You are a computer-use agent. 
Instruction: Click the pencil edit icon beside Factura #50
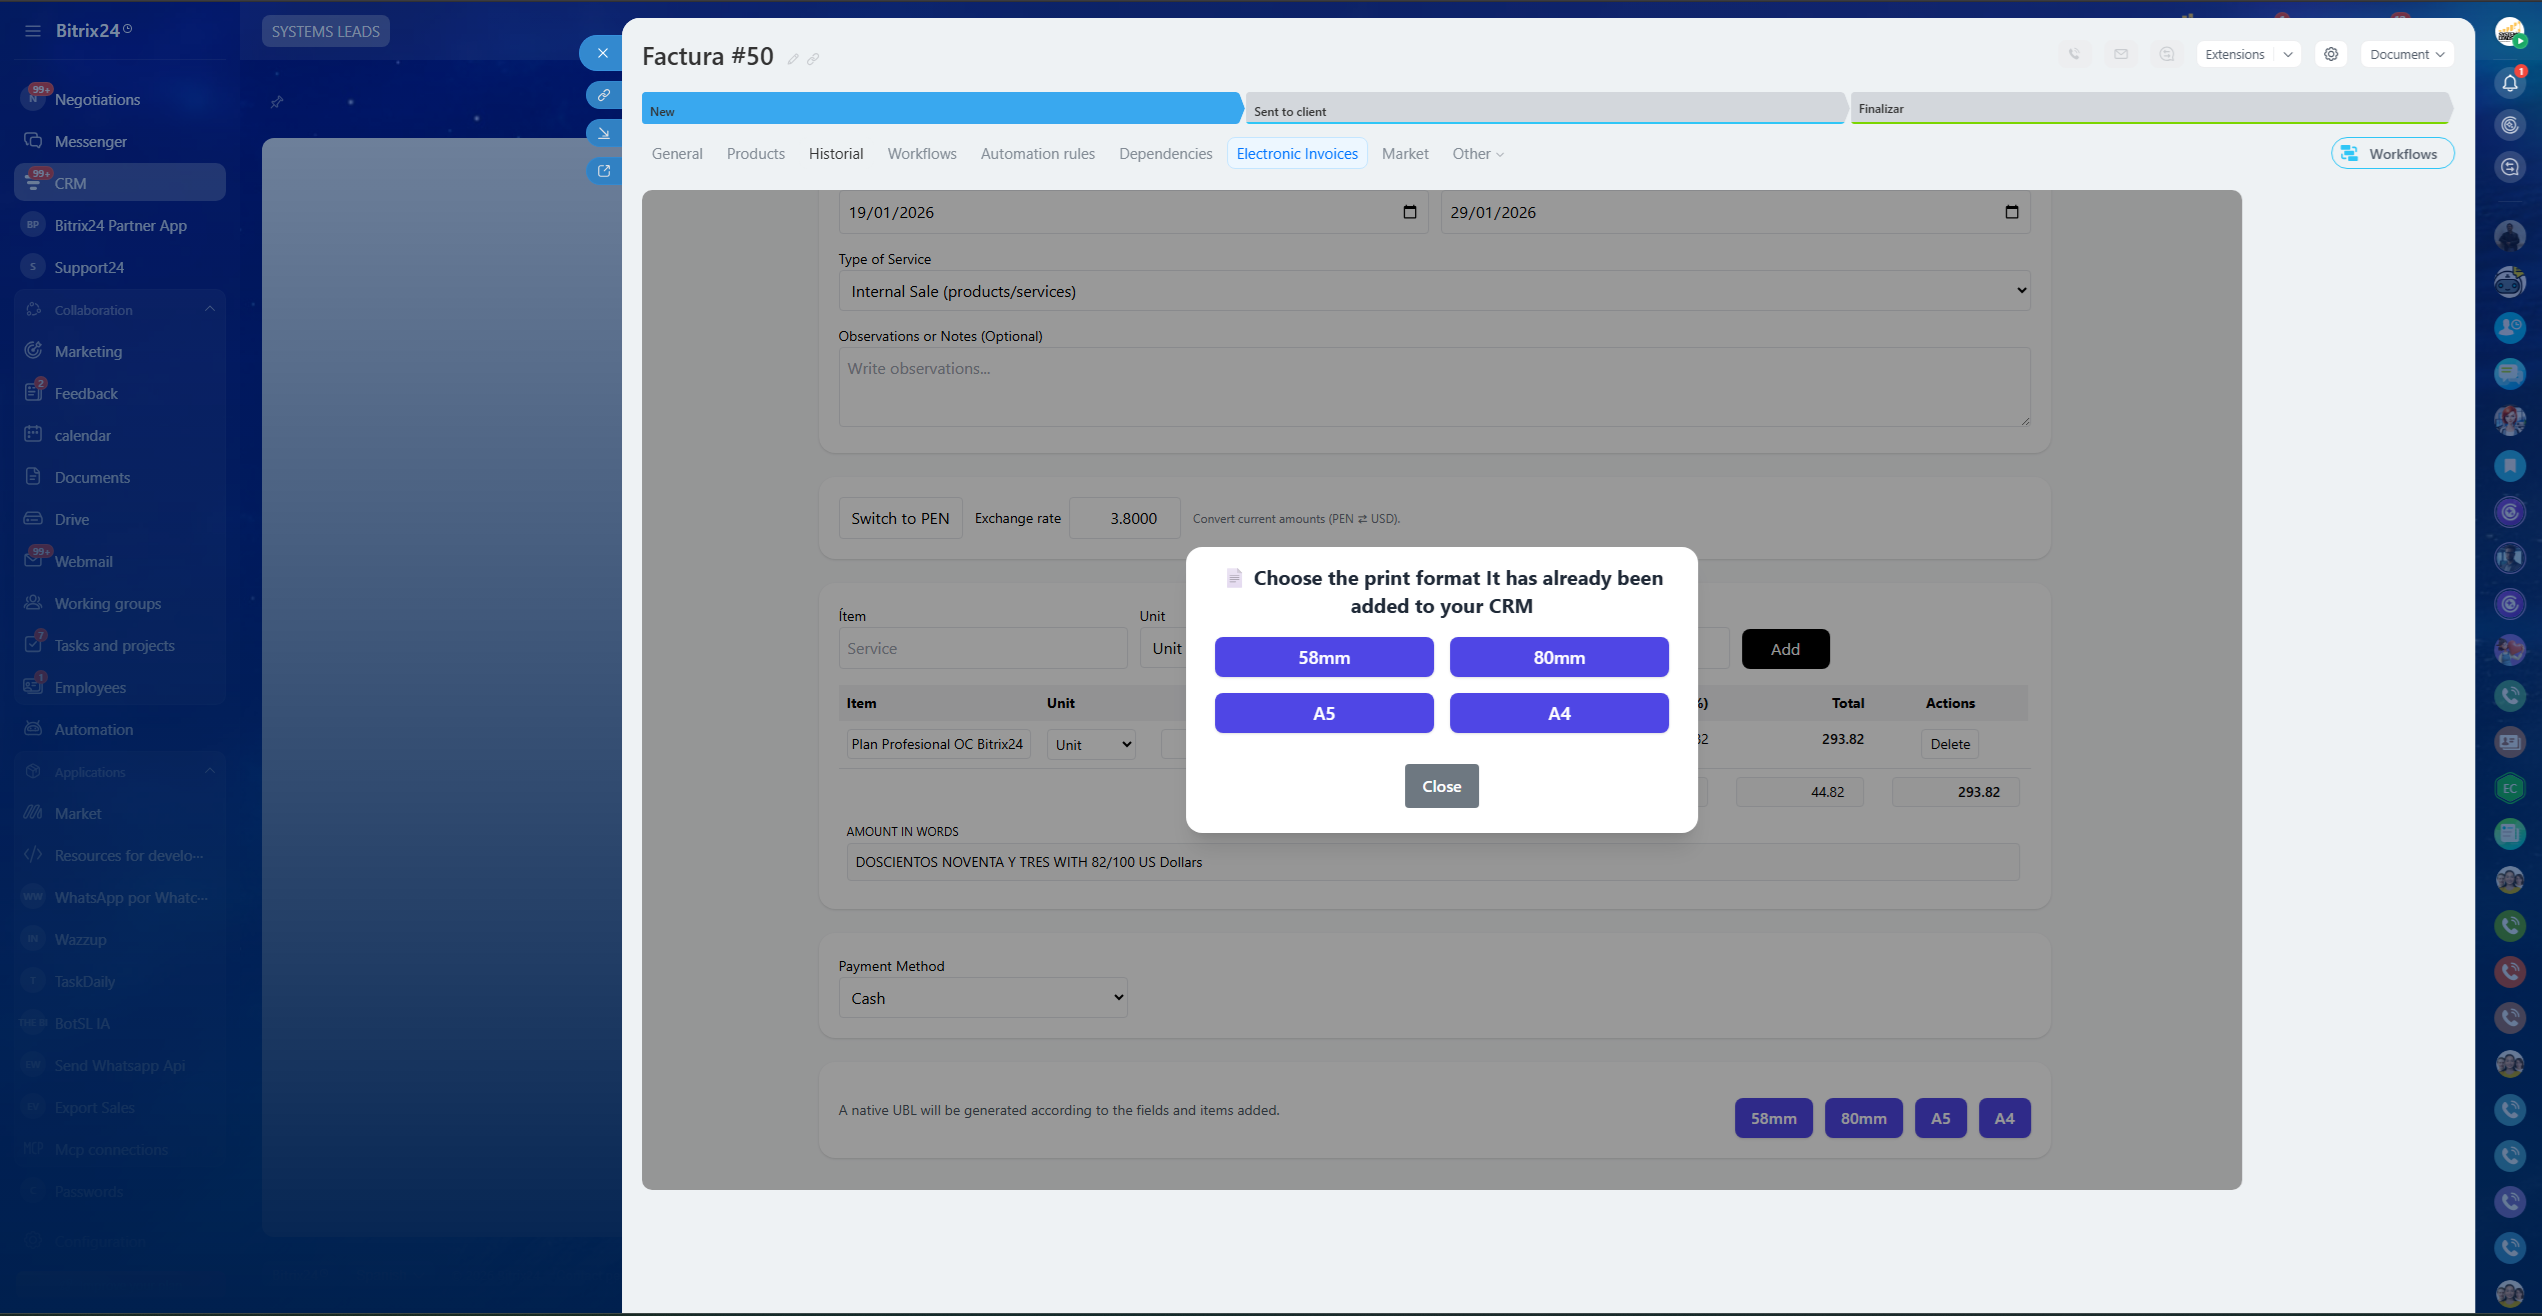tap(793, 59)
